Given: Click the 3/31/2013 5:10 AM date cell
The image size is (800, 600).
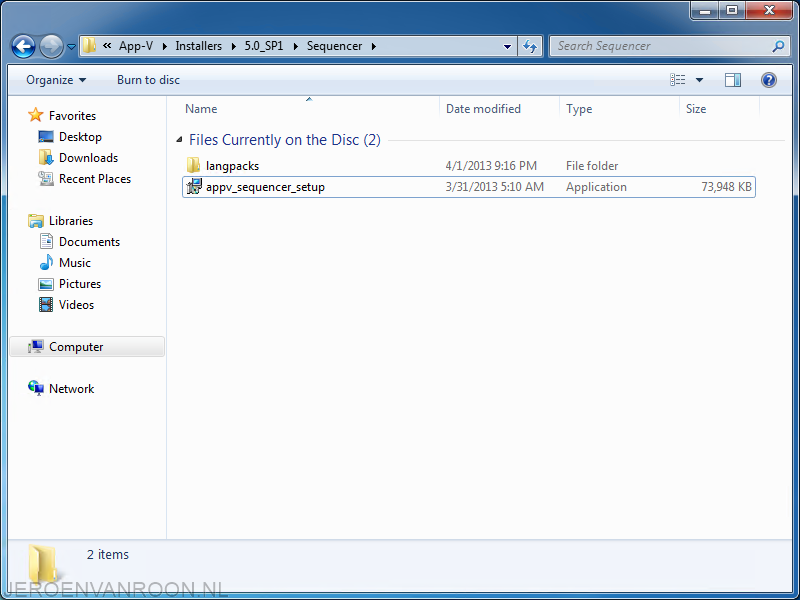Looking at the screenshot, I should click(495, 187).
